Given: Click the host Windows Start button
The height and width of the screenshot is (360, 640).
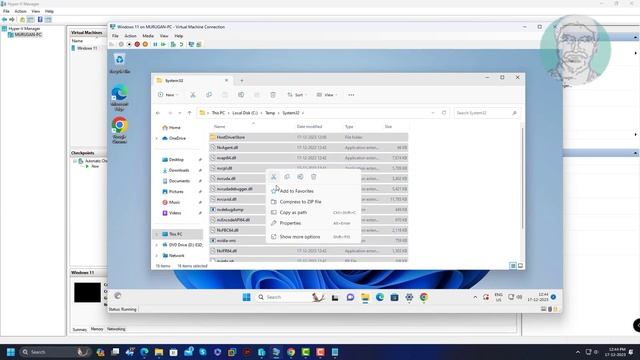Looking at the screenshot, I should pos(11,352).
